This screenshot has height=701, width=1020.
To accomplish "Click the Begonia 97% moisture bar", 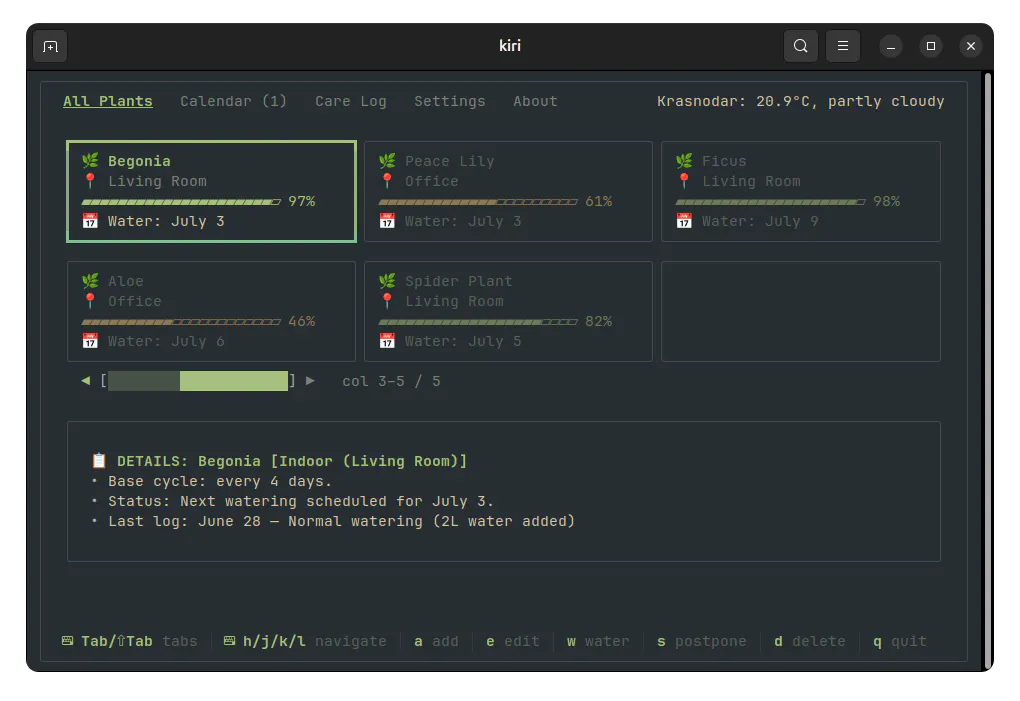I will tap(181, 202).
